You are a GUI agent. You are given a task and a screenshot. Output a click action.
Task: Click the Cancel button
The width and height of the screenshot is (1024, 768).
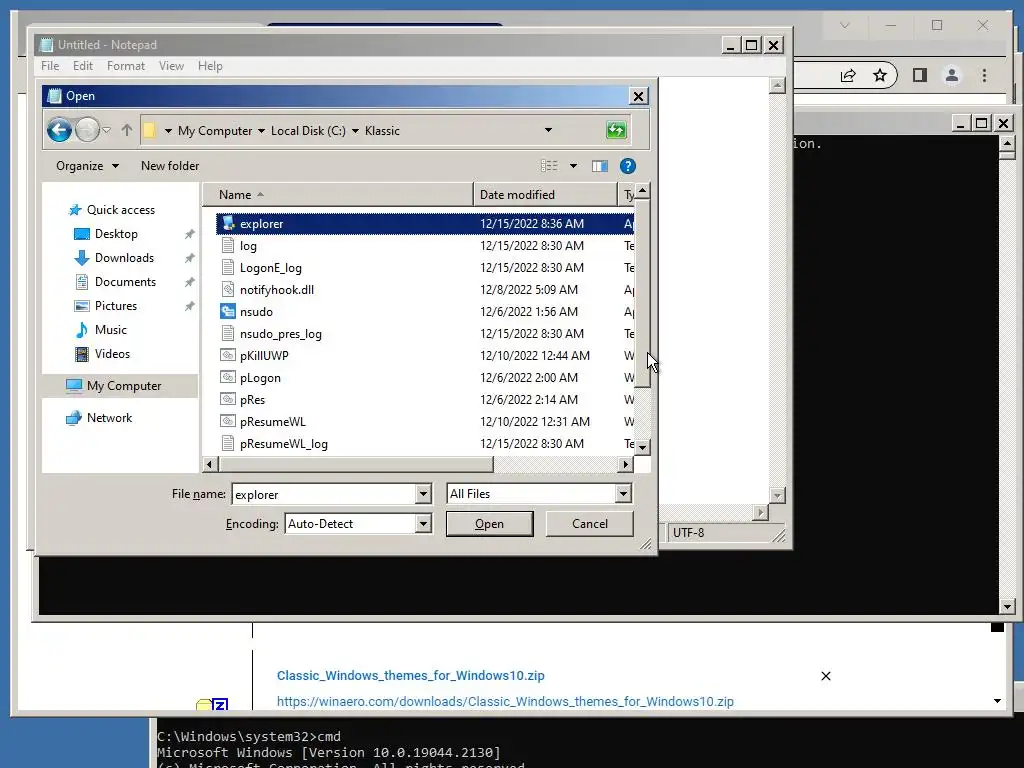(589, 524)
